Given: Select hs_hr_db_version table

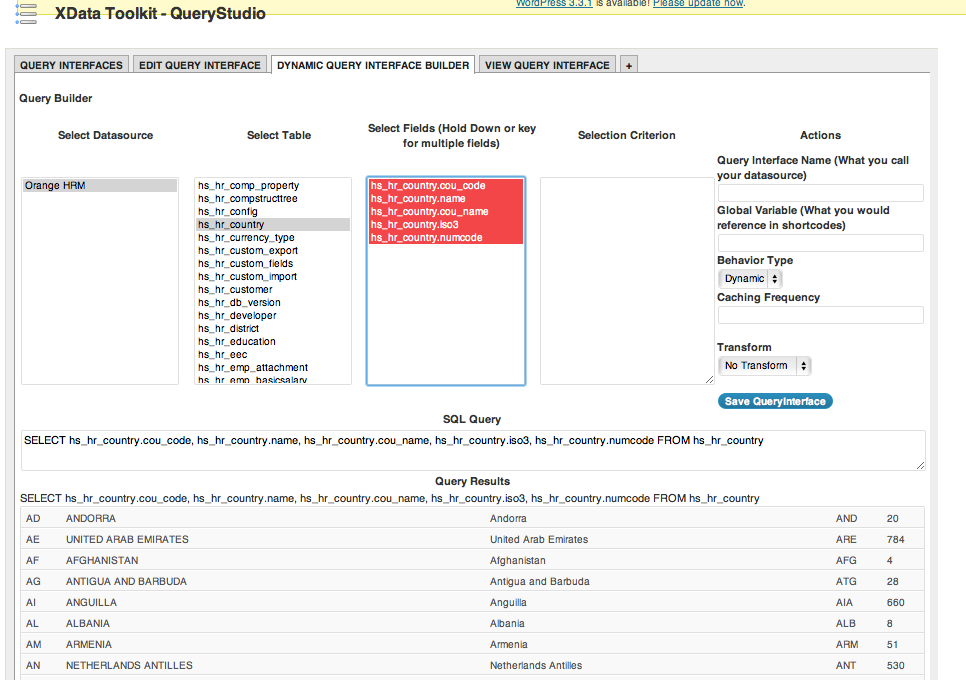Looking at the screenshot, I should click(x=273, y=302).
